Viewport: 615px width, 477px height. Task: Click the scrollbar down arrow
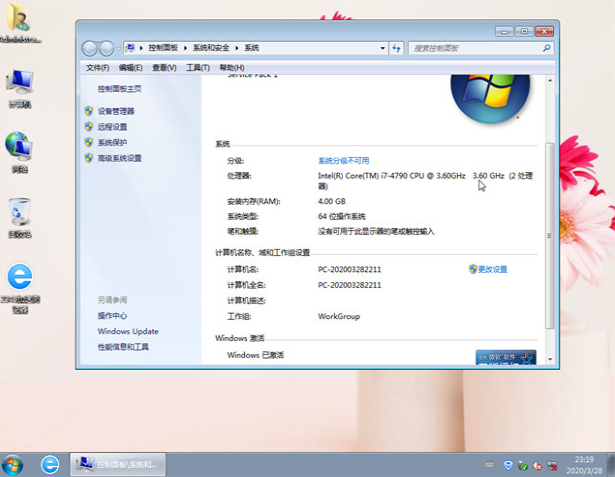click(x=550, y=359)
